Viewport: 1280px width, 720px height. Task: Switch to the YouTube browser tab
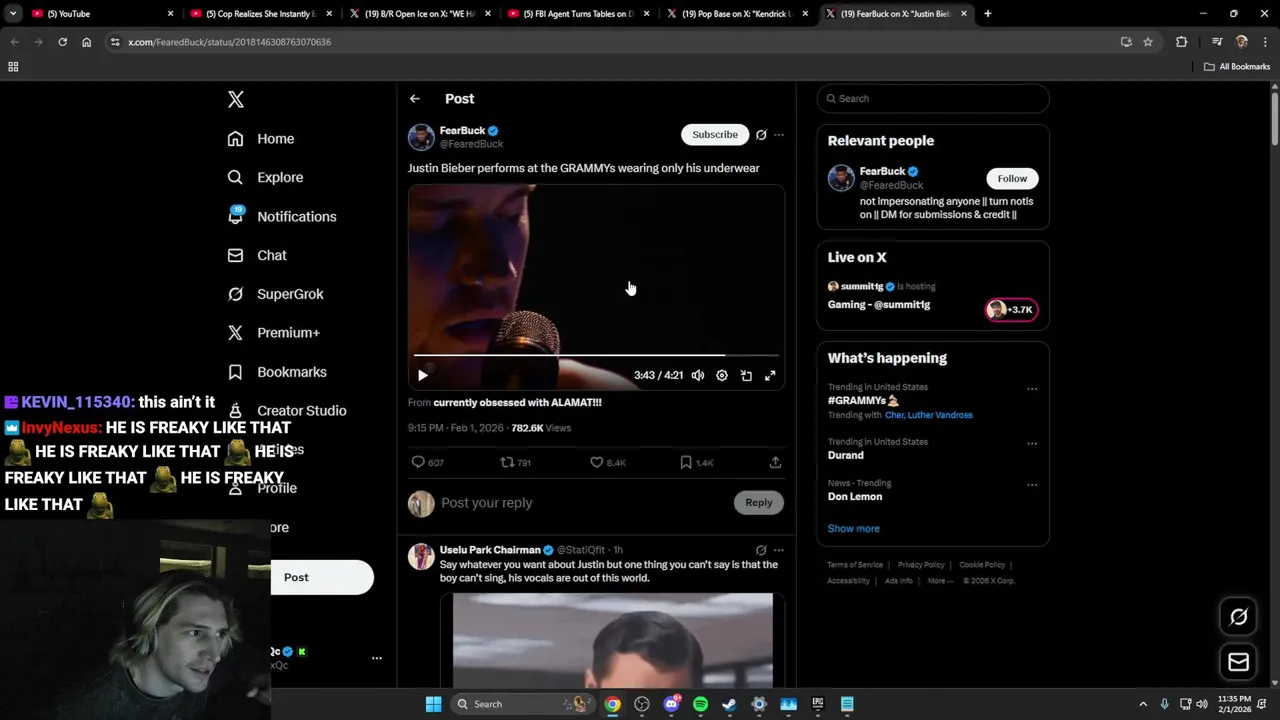pos(100,14)
